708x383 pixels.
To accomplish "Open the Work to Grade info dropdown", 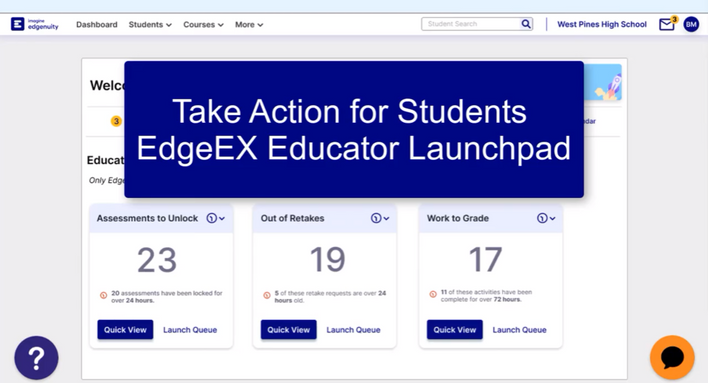I will point(546,218).
